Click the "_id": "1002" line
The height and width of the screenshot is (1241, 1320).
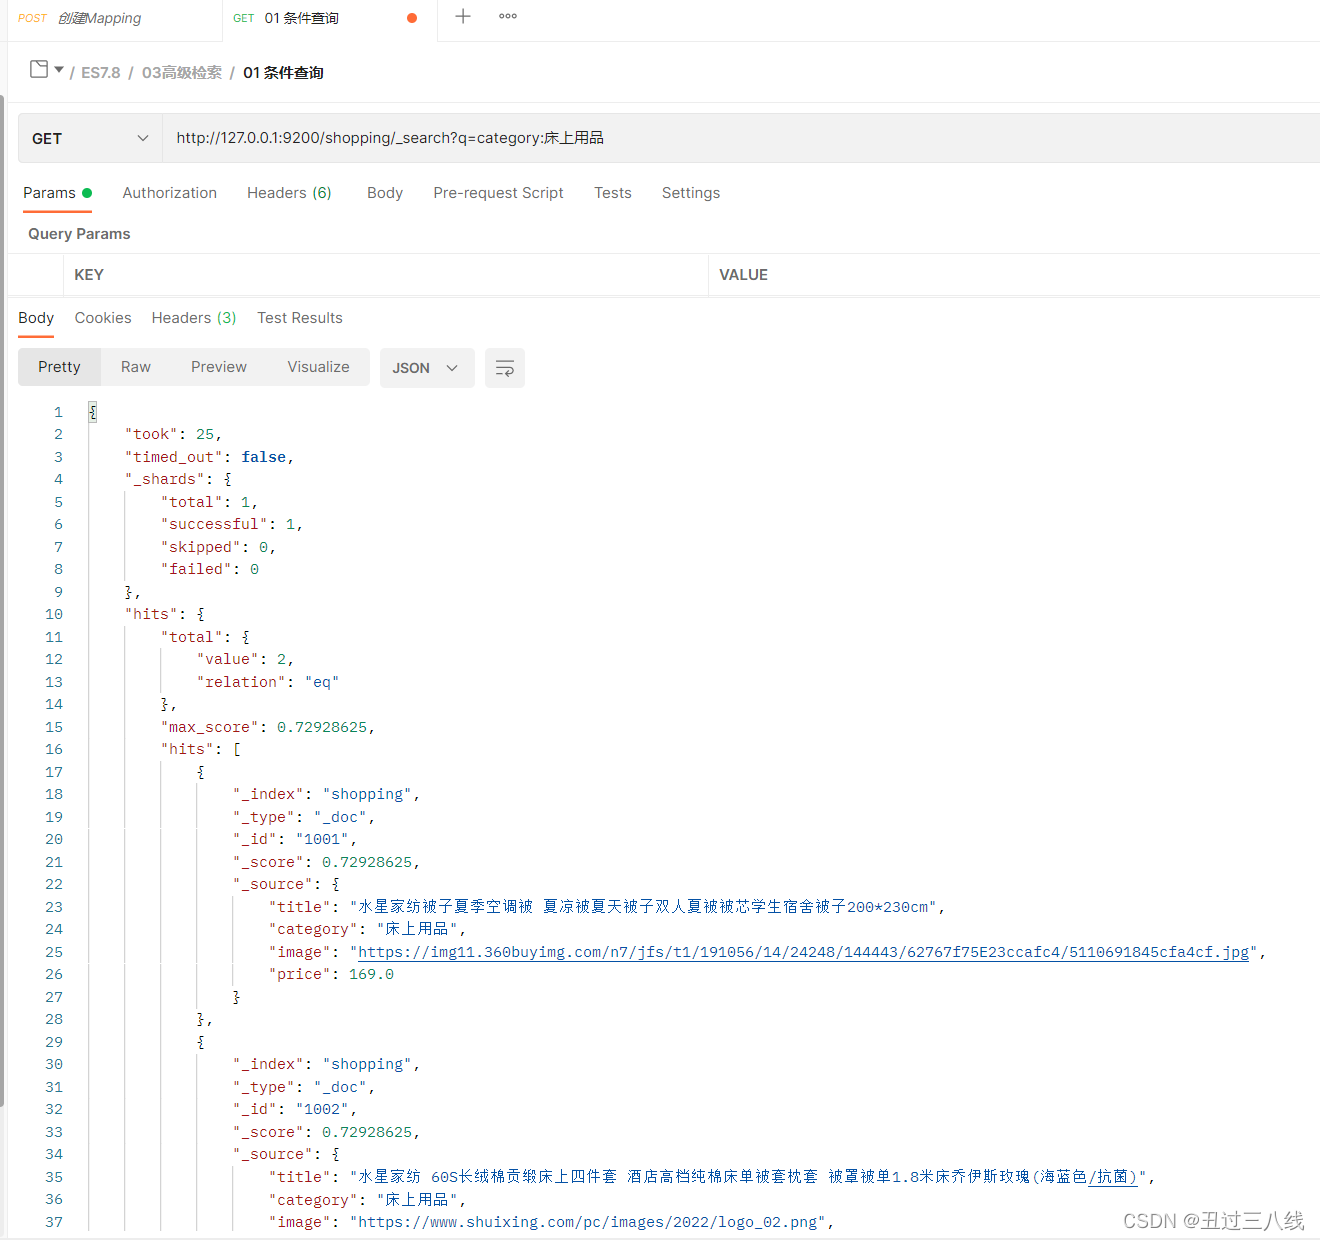[295, 1109]
